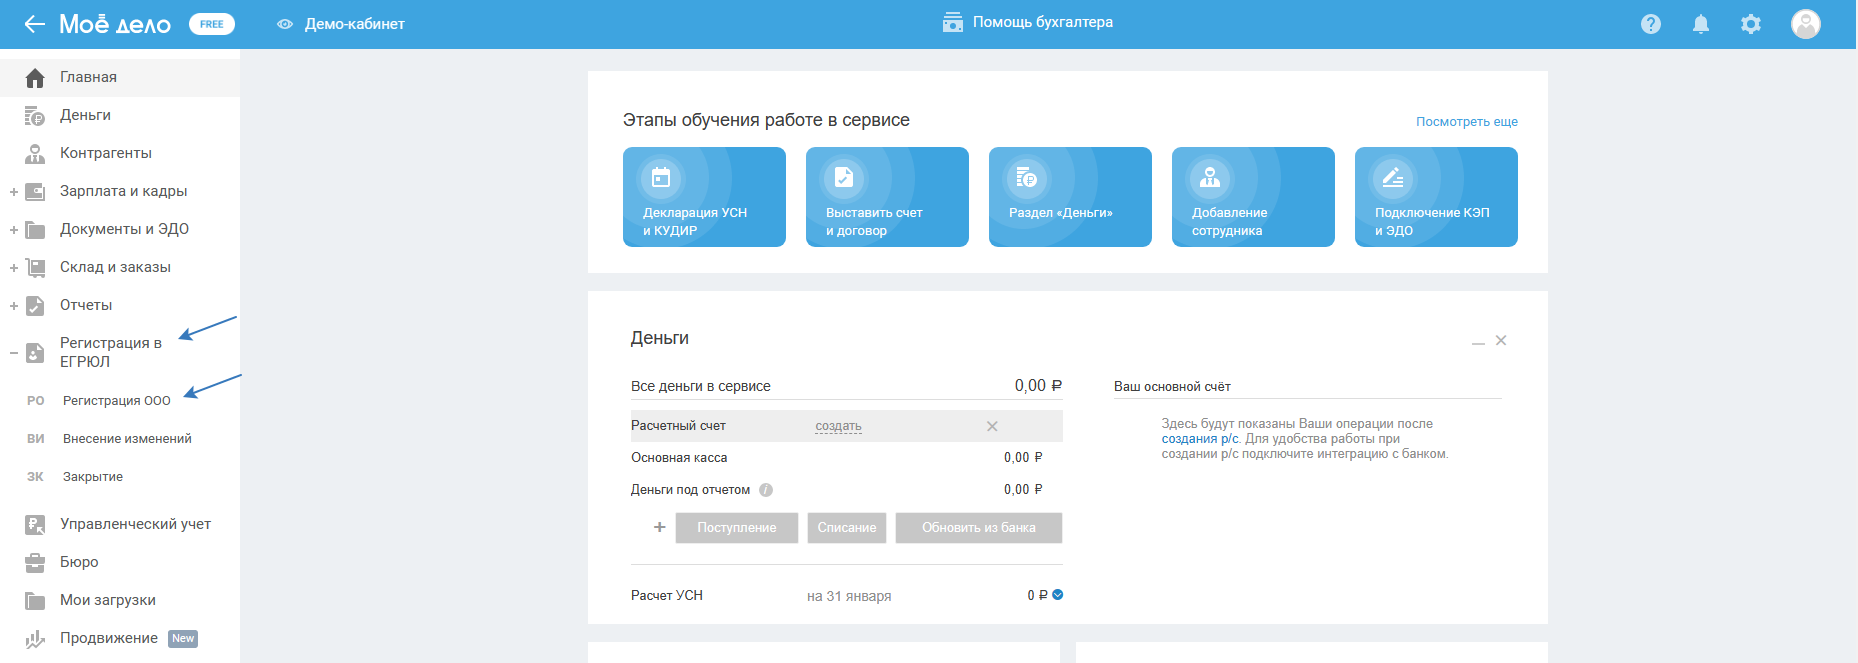Click the Посмотреть еще link
Screen dimensions: 1858x663
(1466, 122)
